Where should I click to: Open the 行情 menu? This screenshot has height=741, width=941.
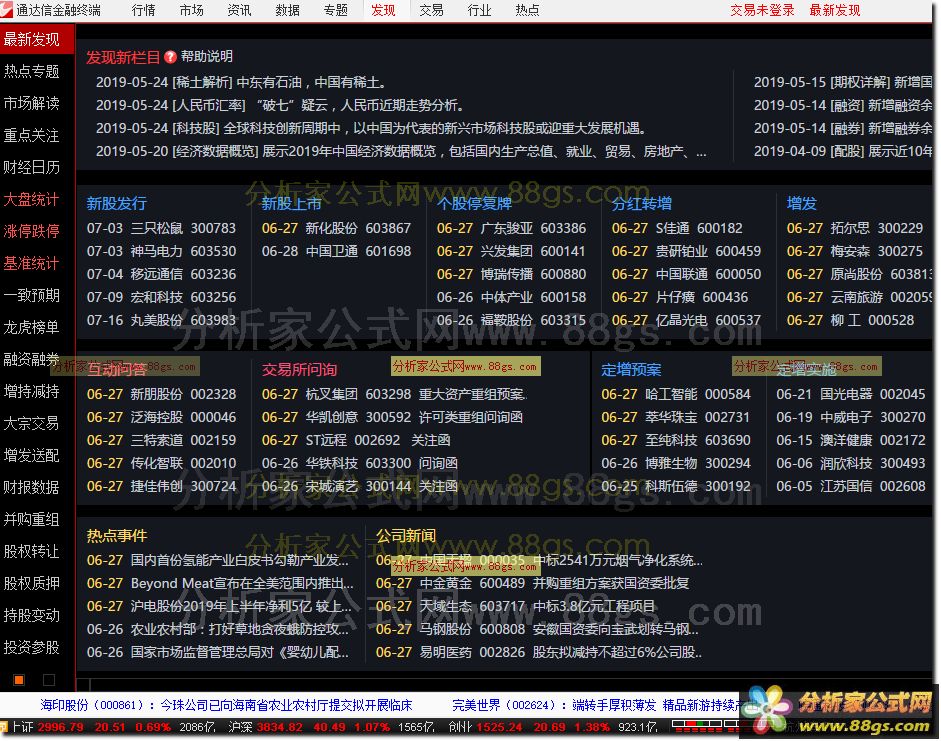click(x=143, y=10)
